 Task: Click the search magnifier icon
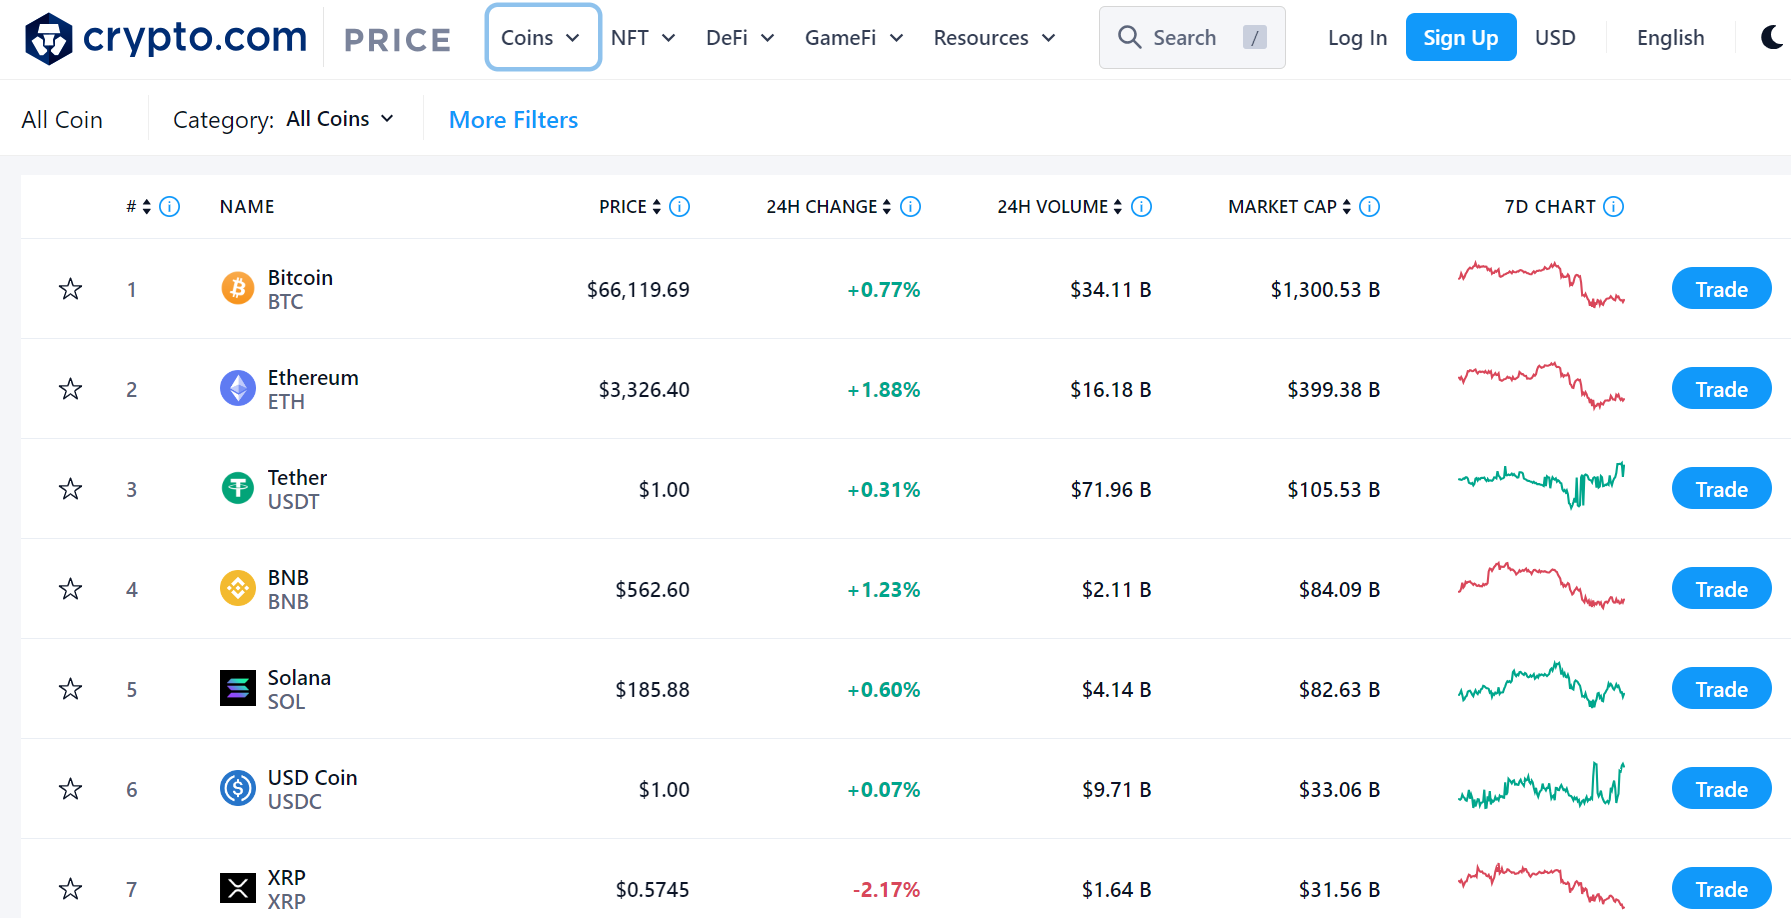pos(1130,37)
